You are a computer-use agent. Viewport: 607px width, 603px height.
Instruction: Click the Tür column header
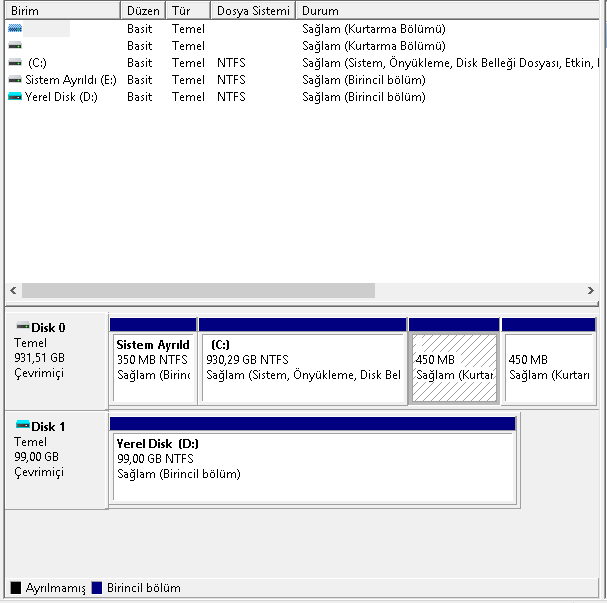click(188, 11)
